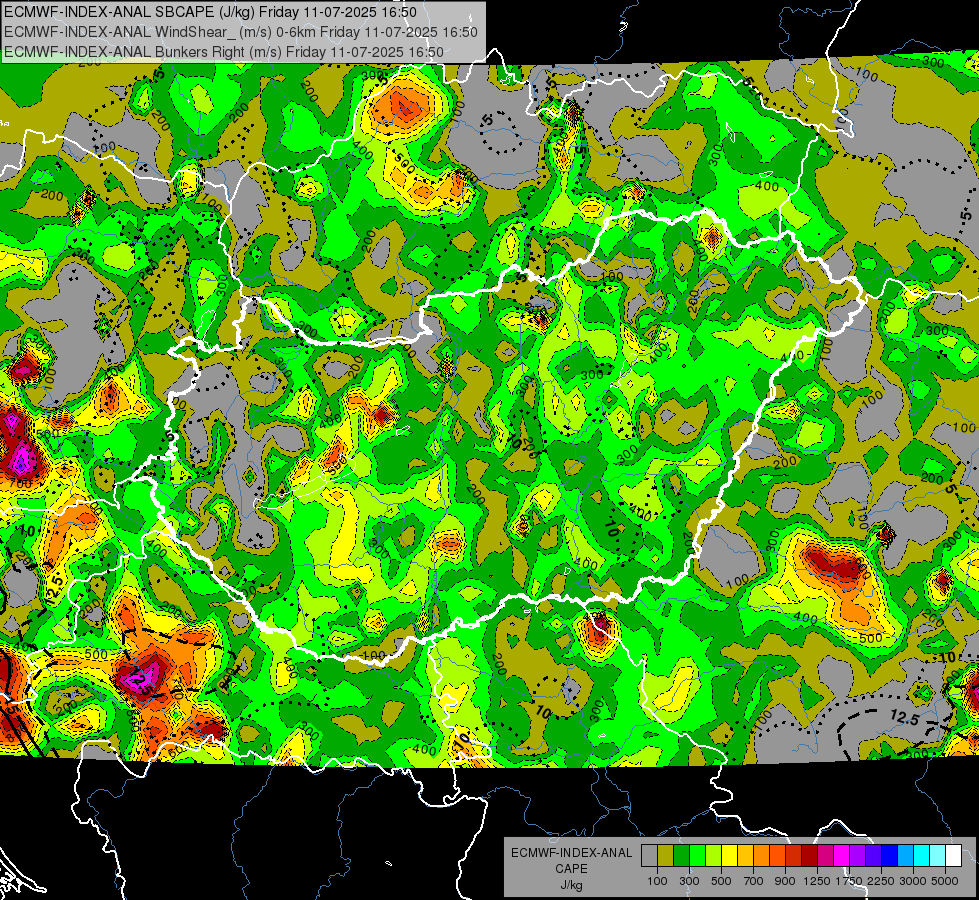Click the gray swatch in the CAPE legend
The width and height of the screenshot is (979, 900).
(649, 856)
